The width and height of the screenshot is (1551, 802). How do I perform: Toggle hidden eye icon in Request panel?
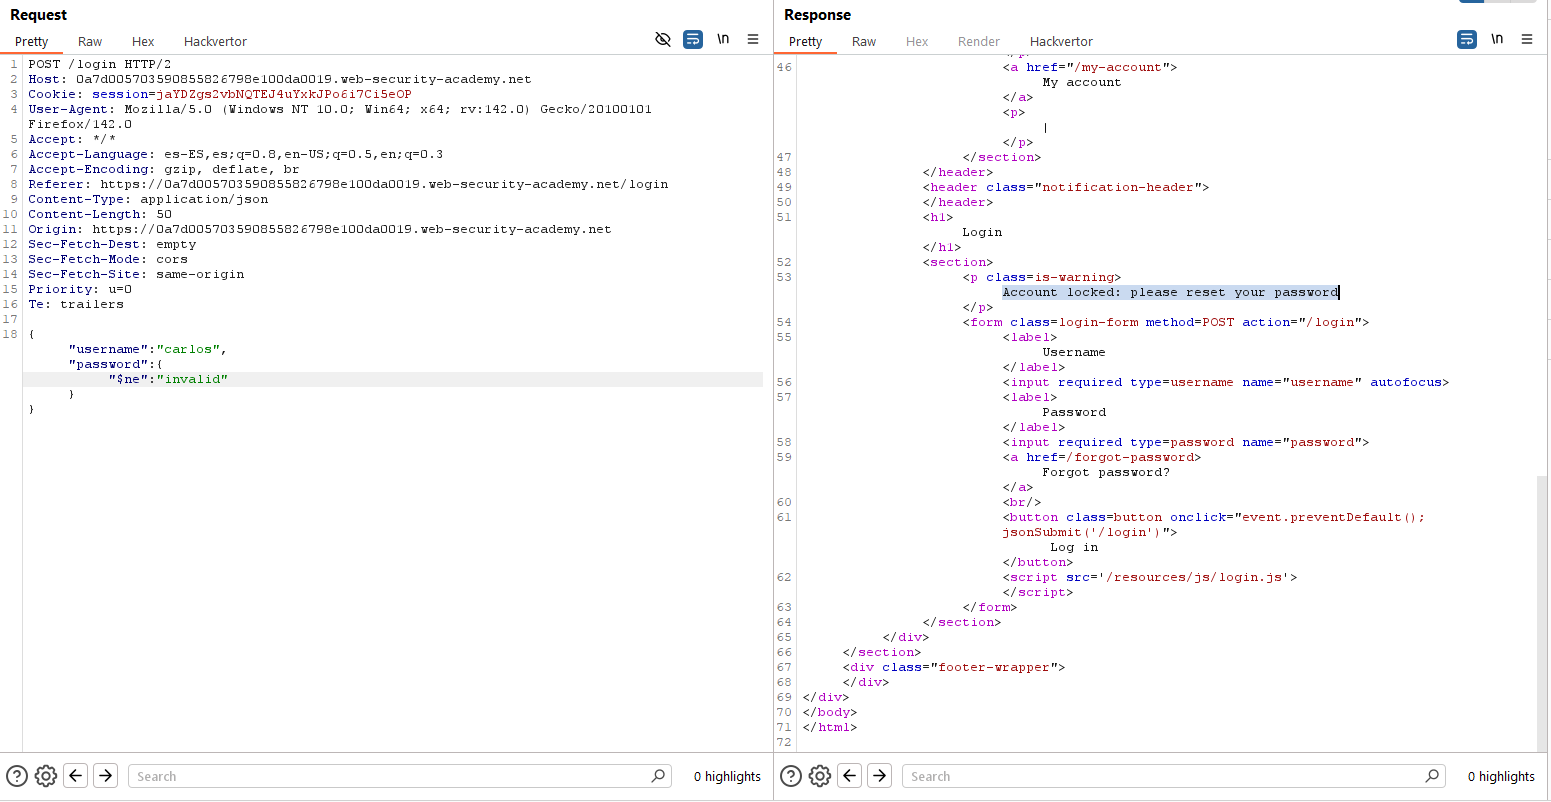click(x=663, y=39)
